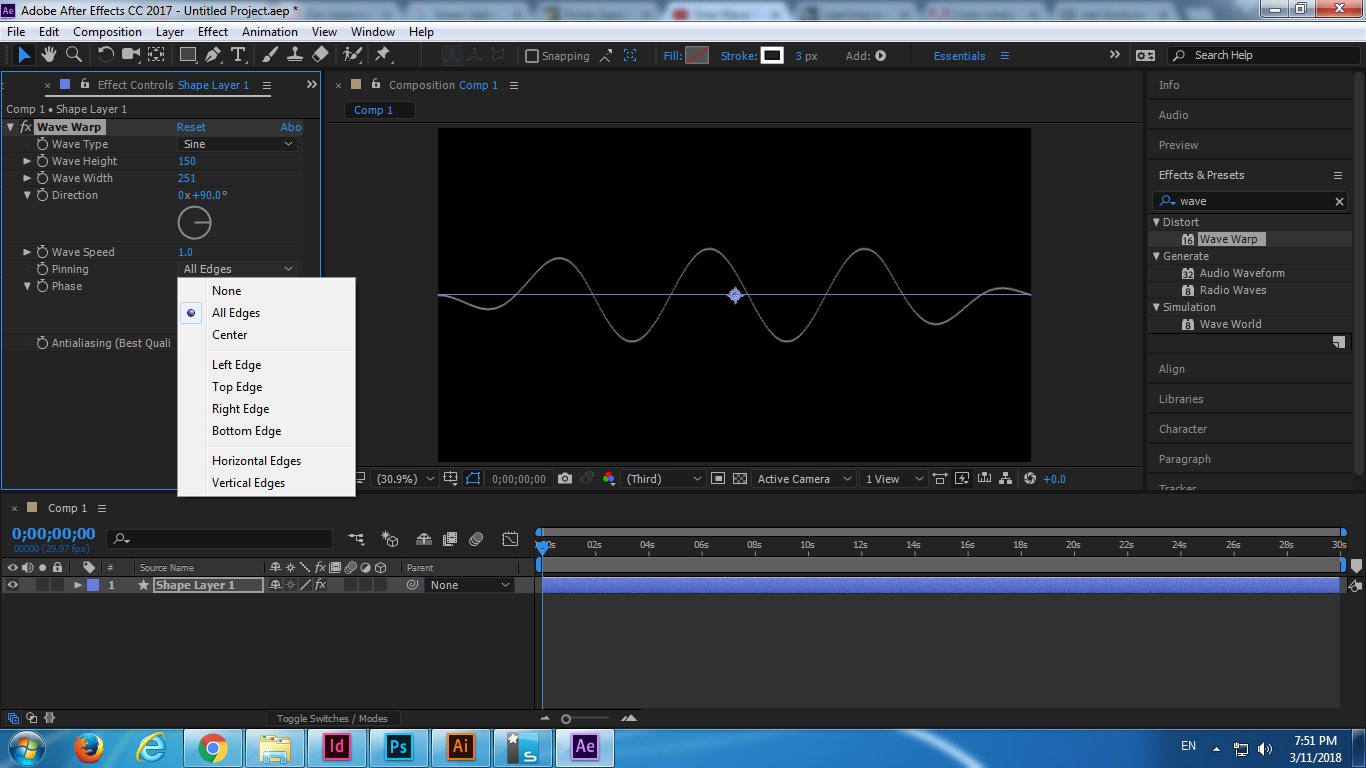Select the Pen tool
The image size is (1366, 768).
(x=214, y=55)
